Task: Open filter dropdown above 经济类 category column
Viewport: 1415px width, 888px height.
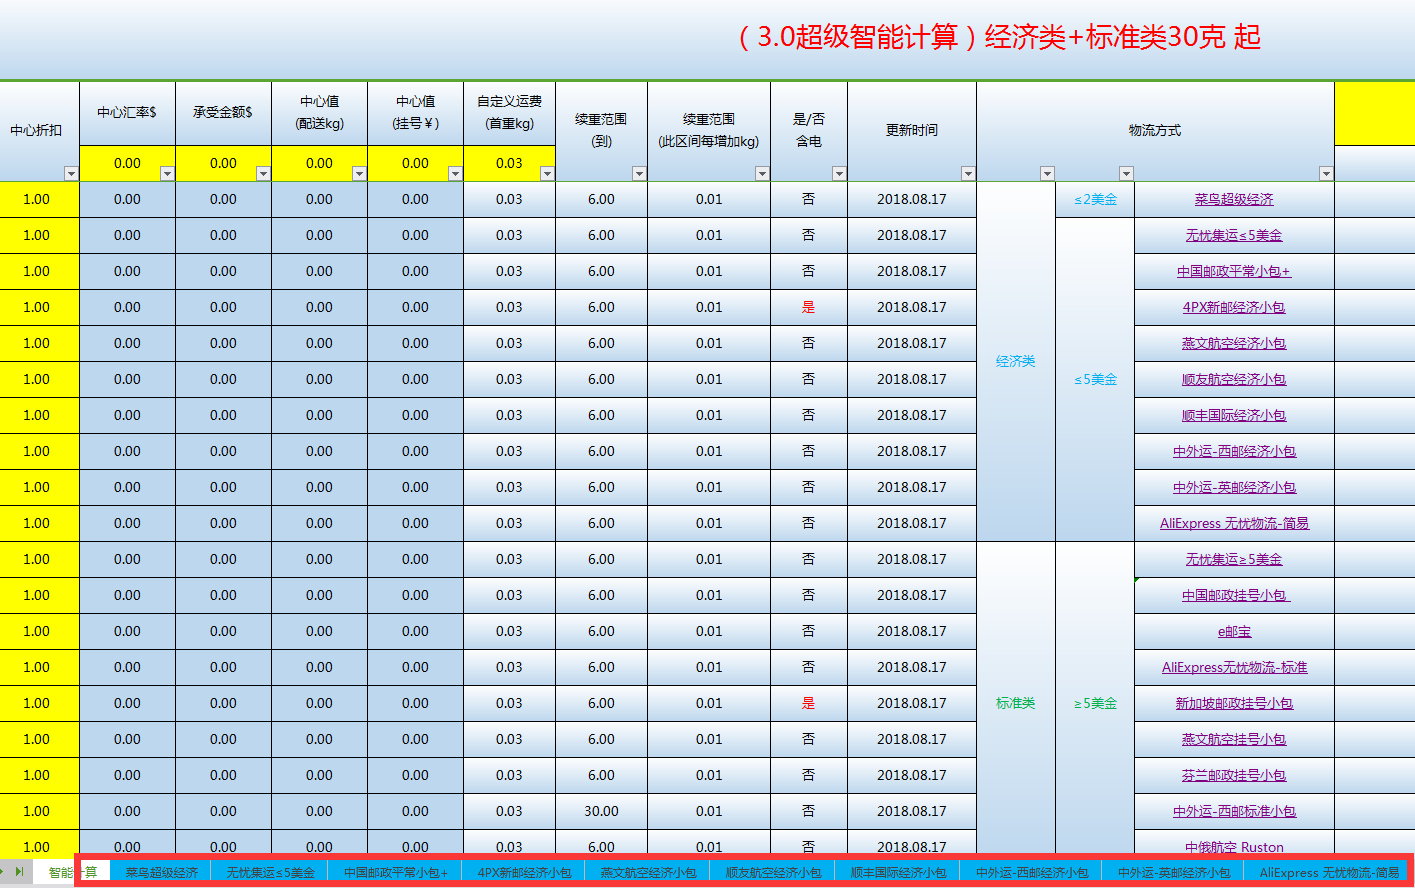Action: [x=1047, y=174]
